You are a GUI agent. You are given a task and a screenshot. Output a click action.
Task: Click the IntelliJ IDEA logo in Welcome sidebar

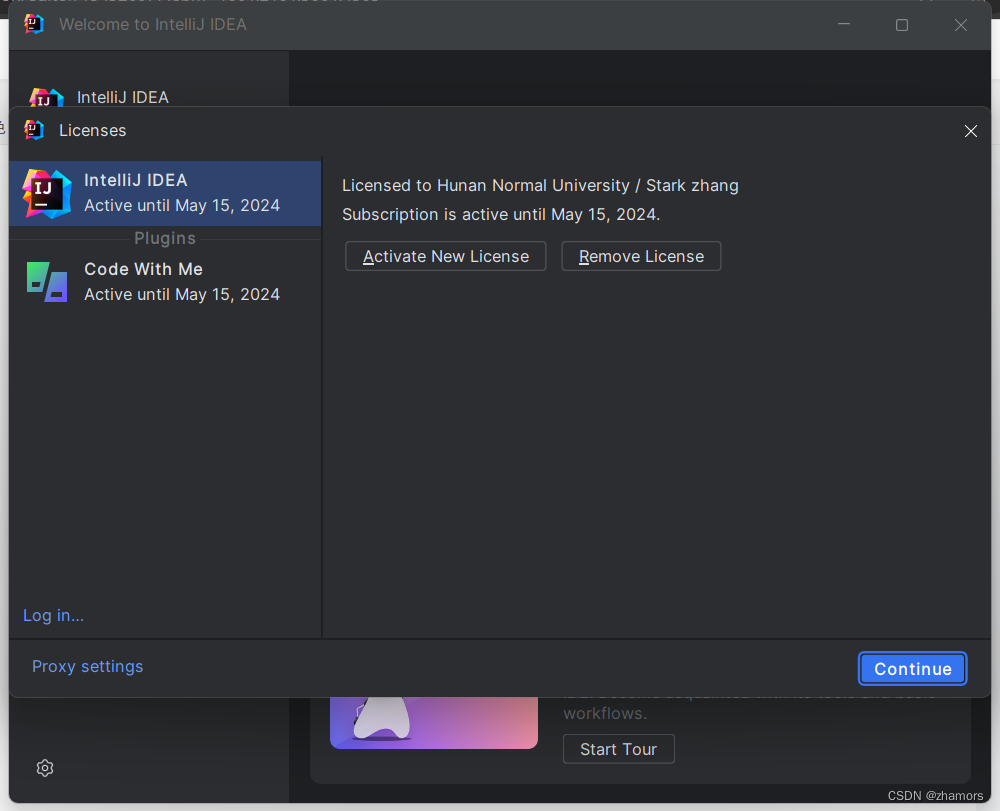point(47,98)
